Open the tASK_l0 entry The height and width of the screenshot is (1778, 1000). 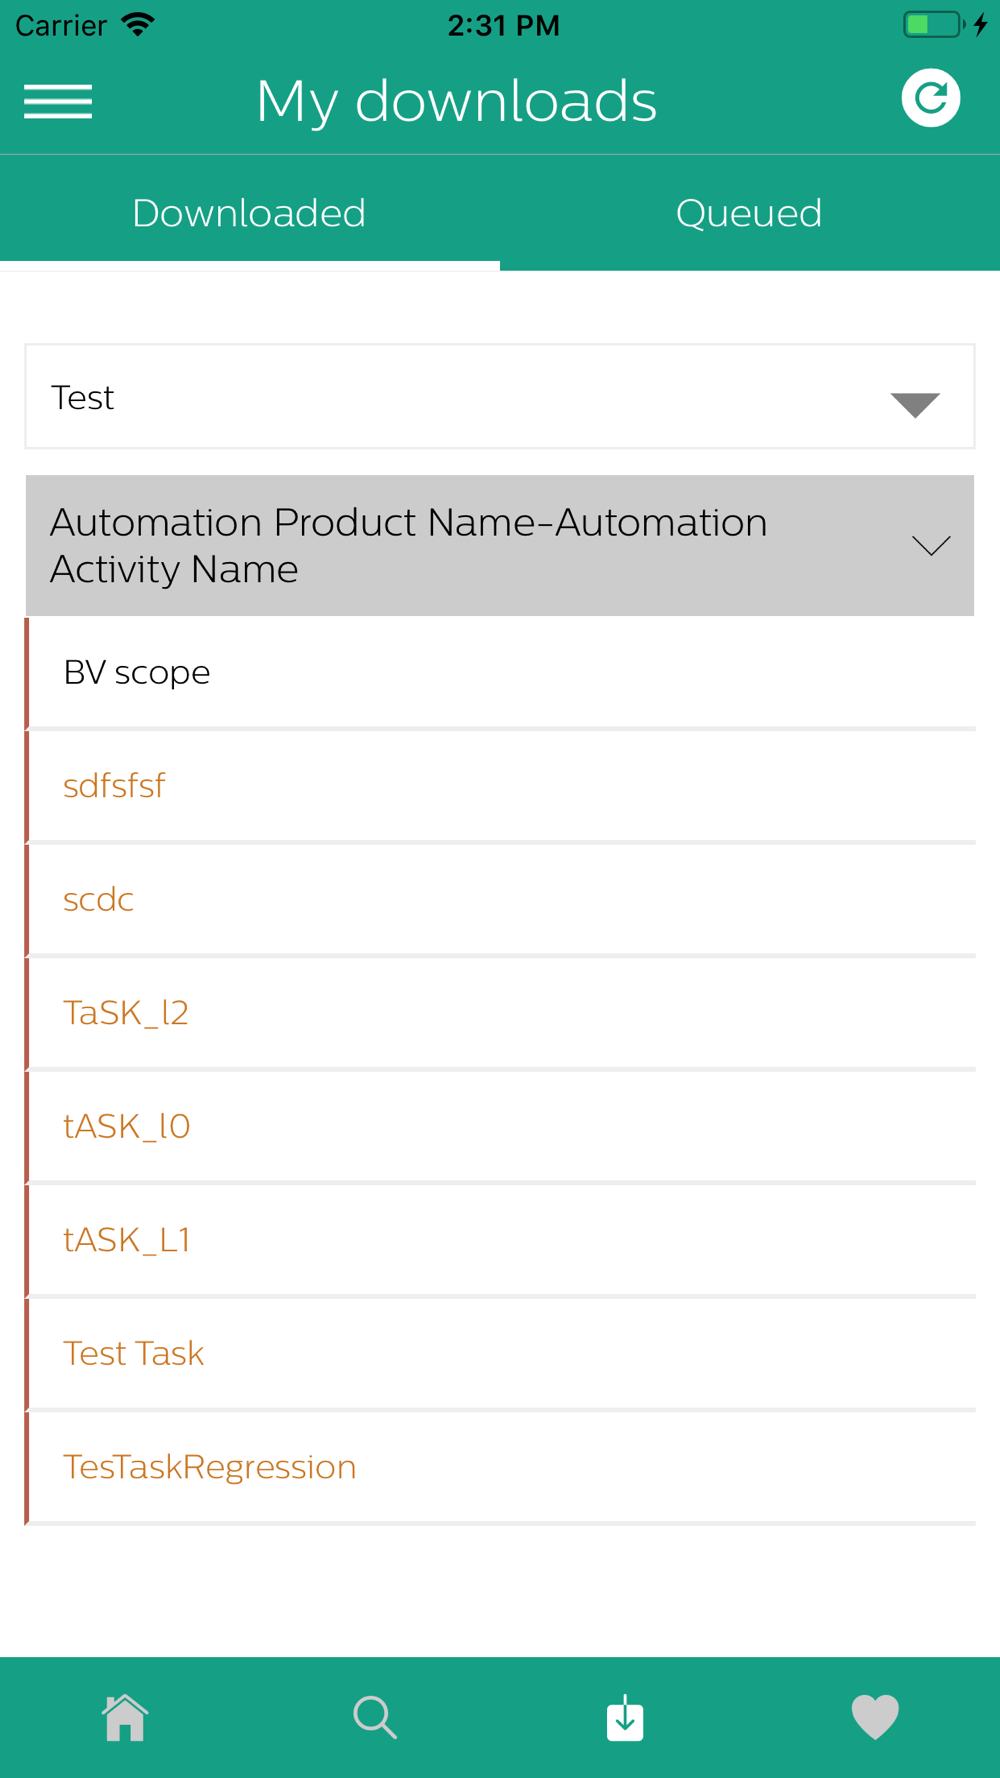pyautogui.click(x=126, y=1127)
